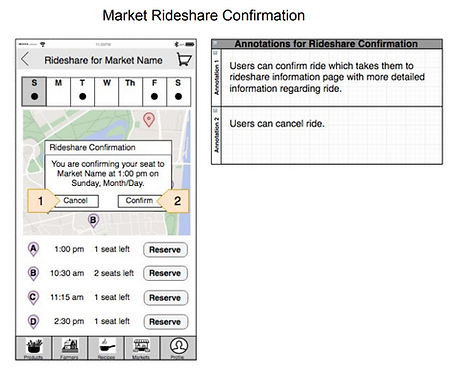Screen dimensions: 453x375
Task: Select Tuesday in week bar
Action: pyautogui.click(x=82, y=92)
